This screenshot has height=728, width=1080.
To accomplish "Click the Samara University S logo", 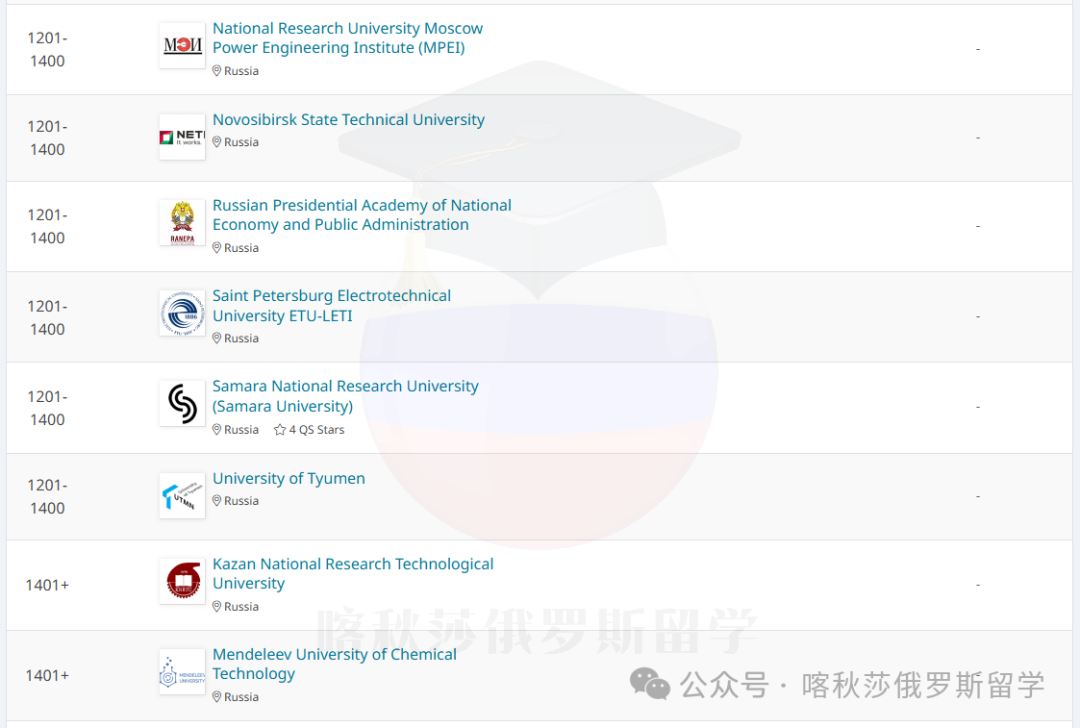I will [x=183, y=403].
